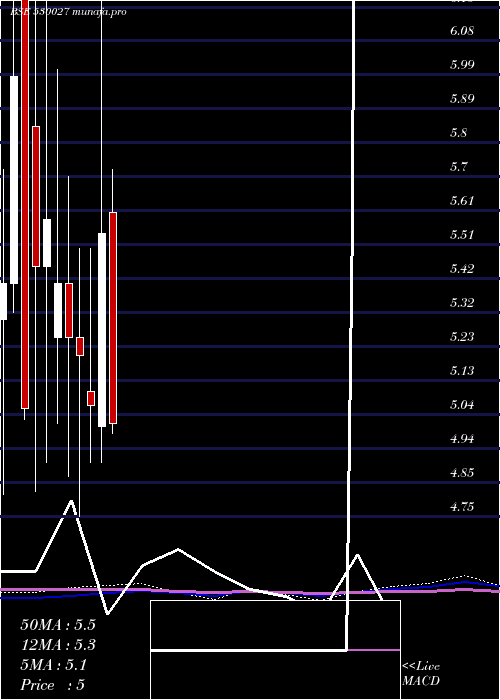Click the 4.85 price axis label

click(x=461, y=473)
